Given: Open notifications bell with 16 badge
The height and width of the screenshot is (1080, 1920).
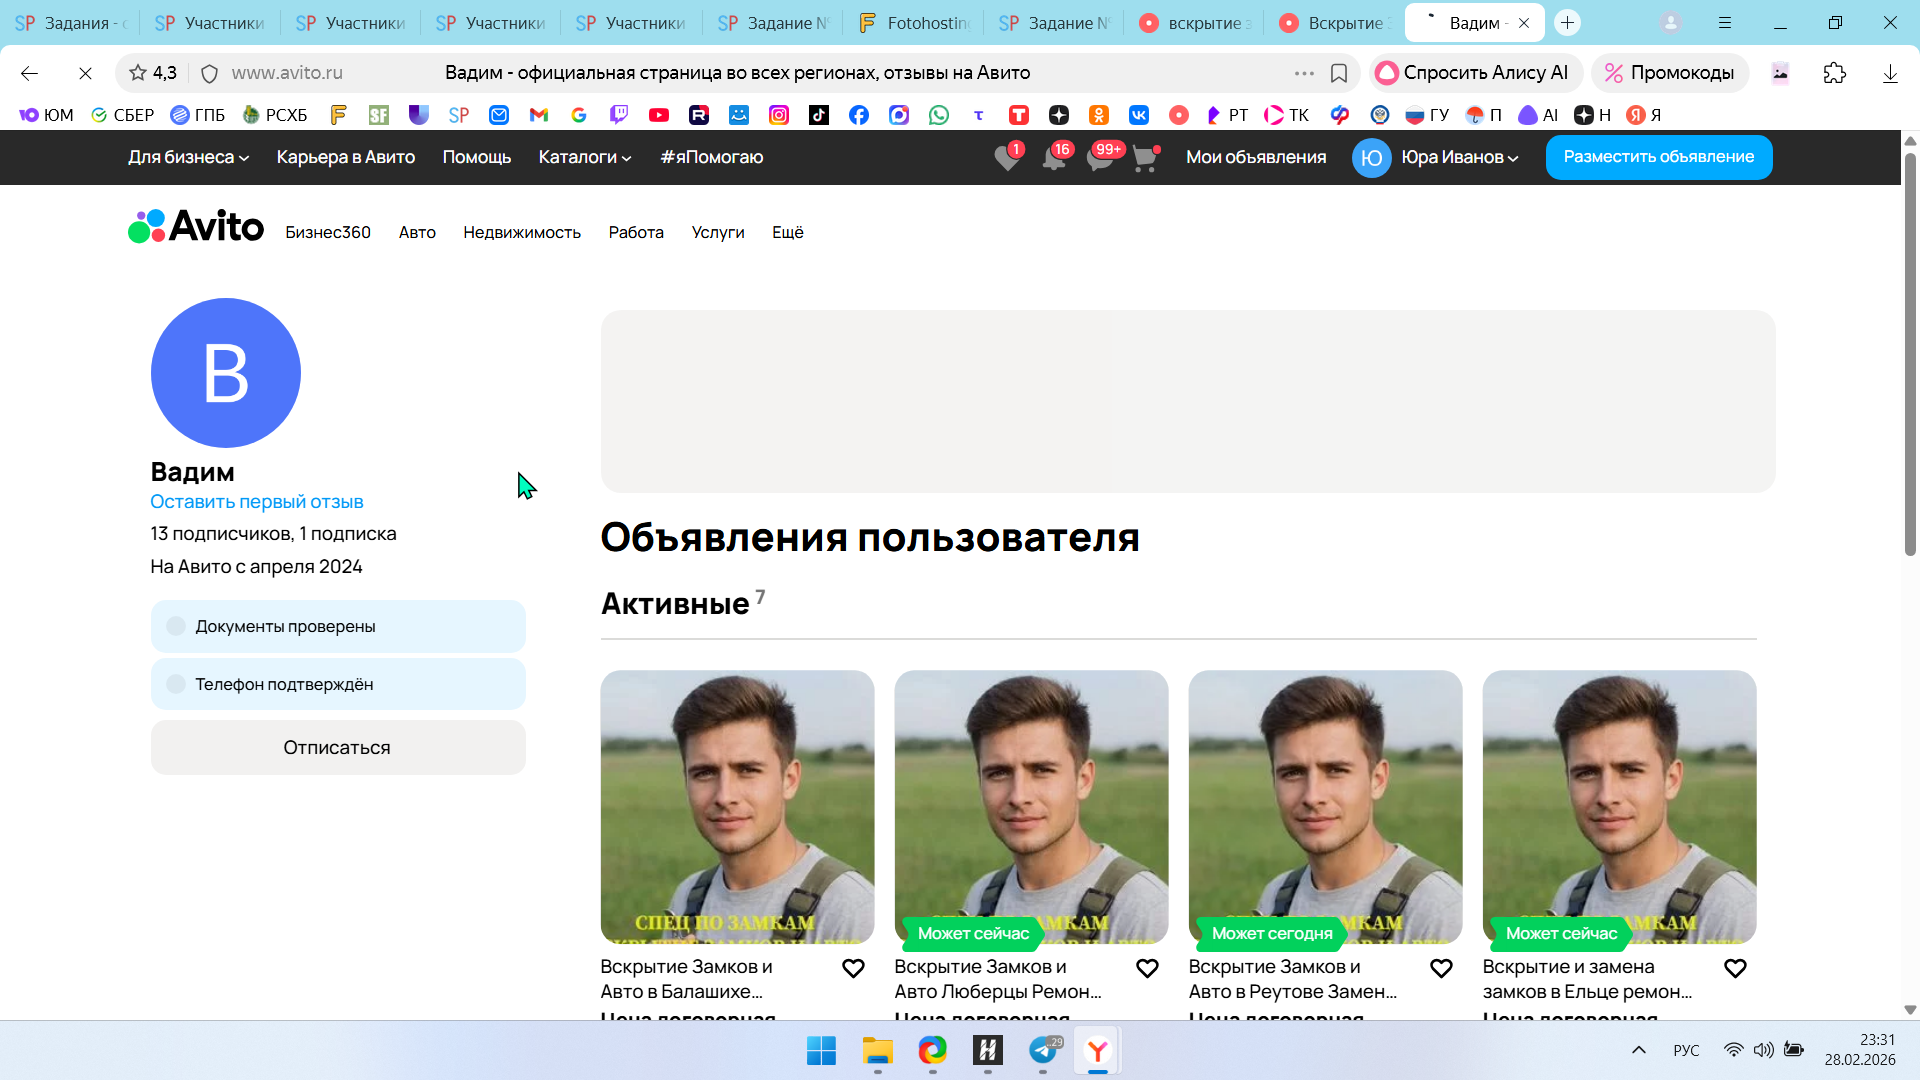Looking at the screenshot, I should 1053,158.
